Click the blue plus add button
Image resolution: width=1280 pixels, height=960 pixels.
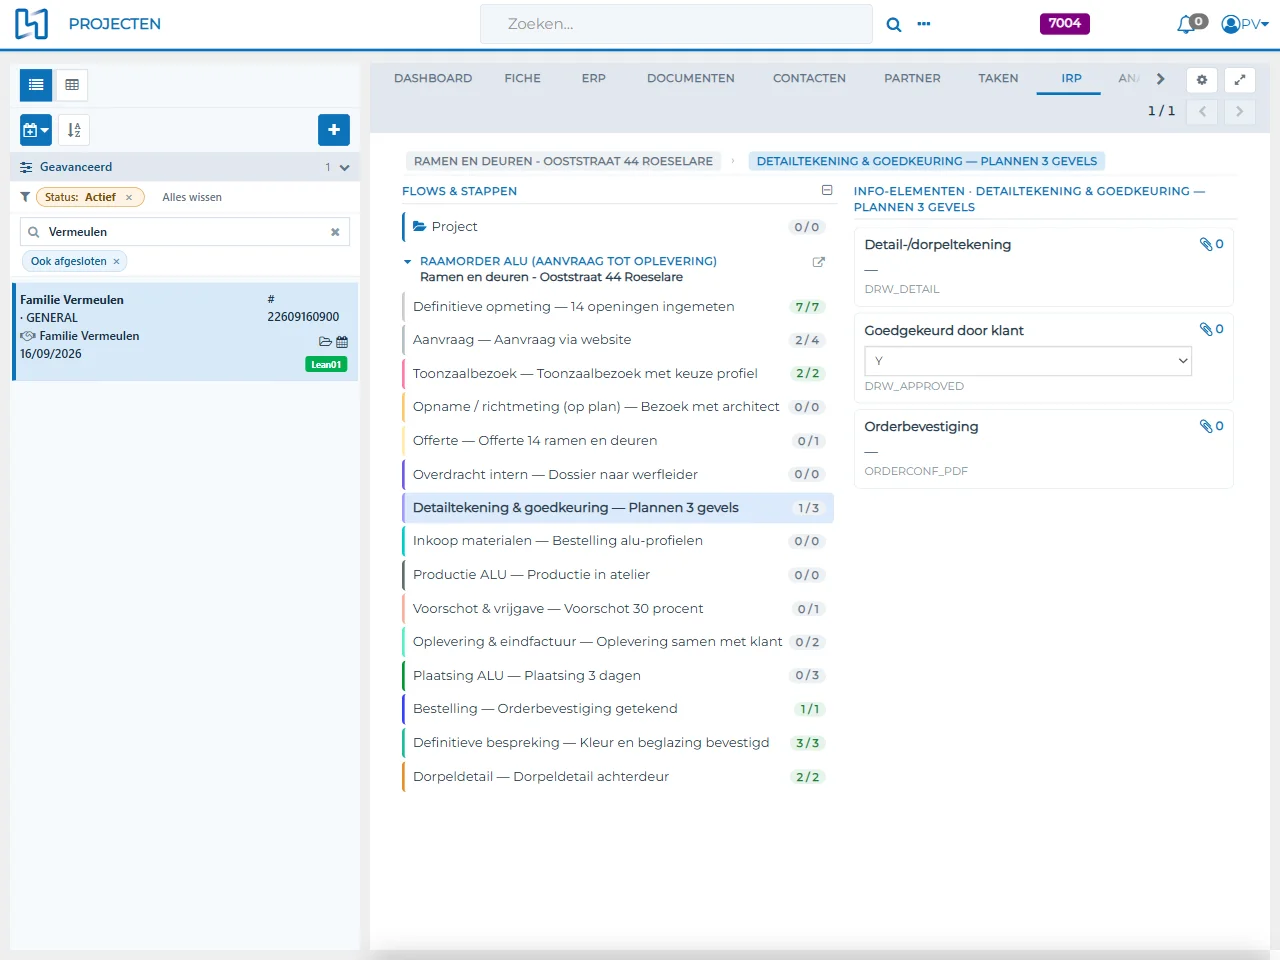point(334,130)
